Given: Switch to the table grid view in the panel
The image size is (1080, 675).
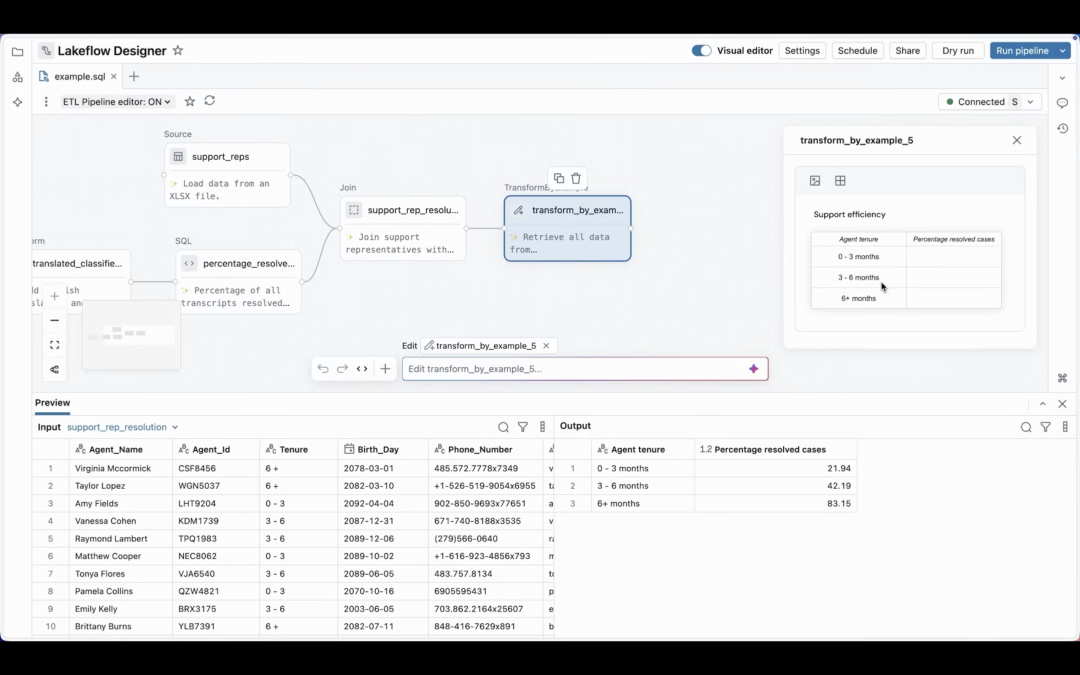Looking at the screenshot, I should click(840, 180).
